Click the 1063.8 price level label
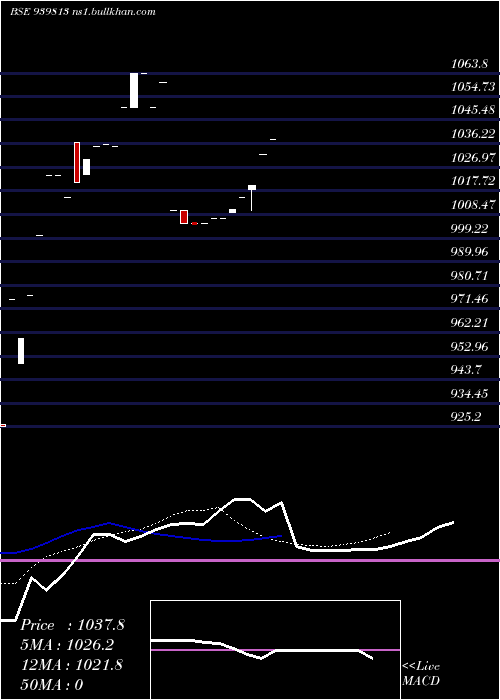Image resolution: width=500 pixels, height=700 pixels. pyautogui.click(x=469, y=63)
